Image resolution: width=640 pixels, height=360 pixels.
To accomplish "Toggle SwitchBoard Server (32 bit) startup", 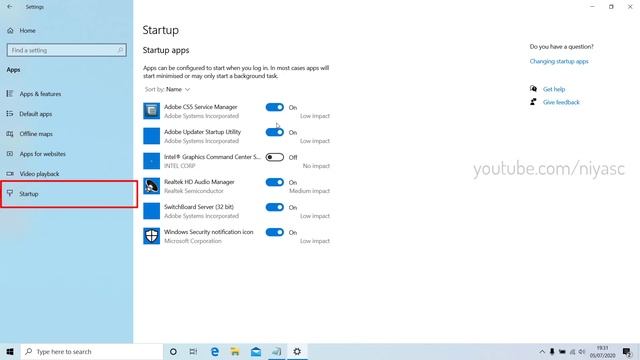I will (x=274, y=207).
